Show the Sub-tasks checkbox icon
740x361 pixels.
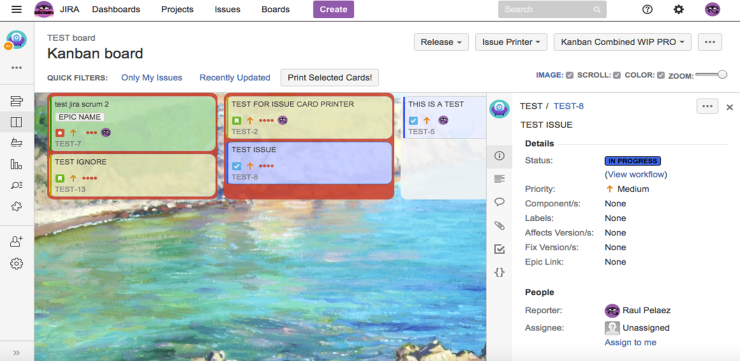[x=499, y=249]
